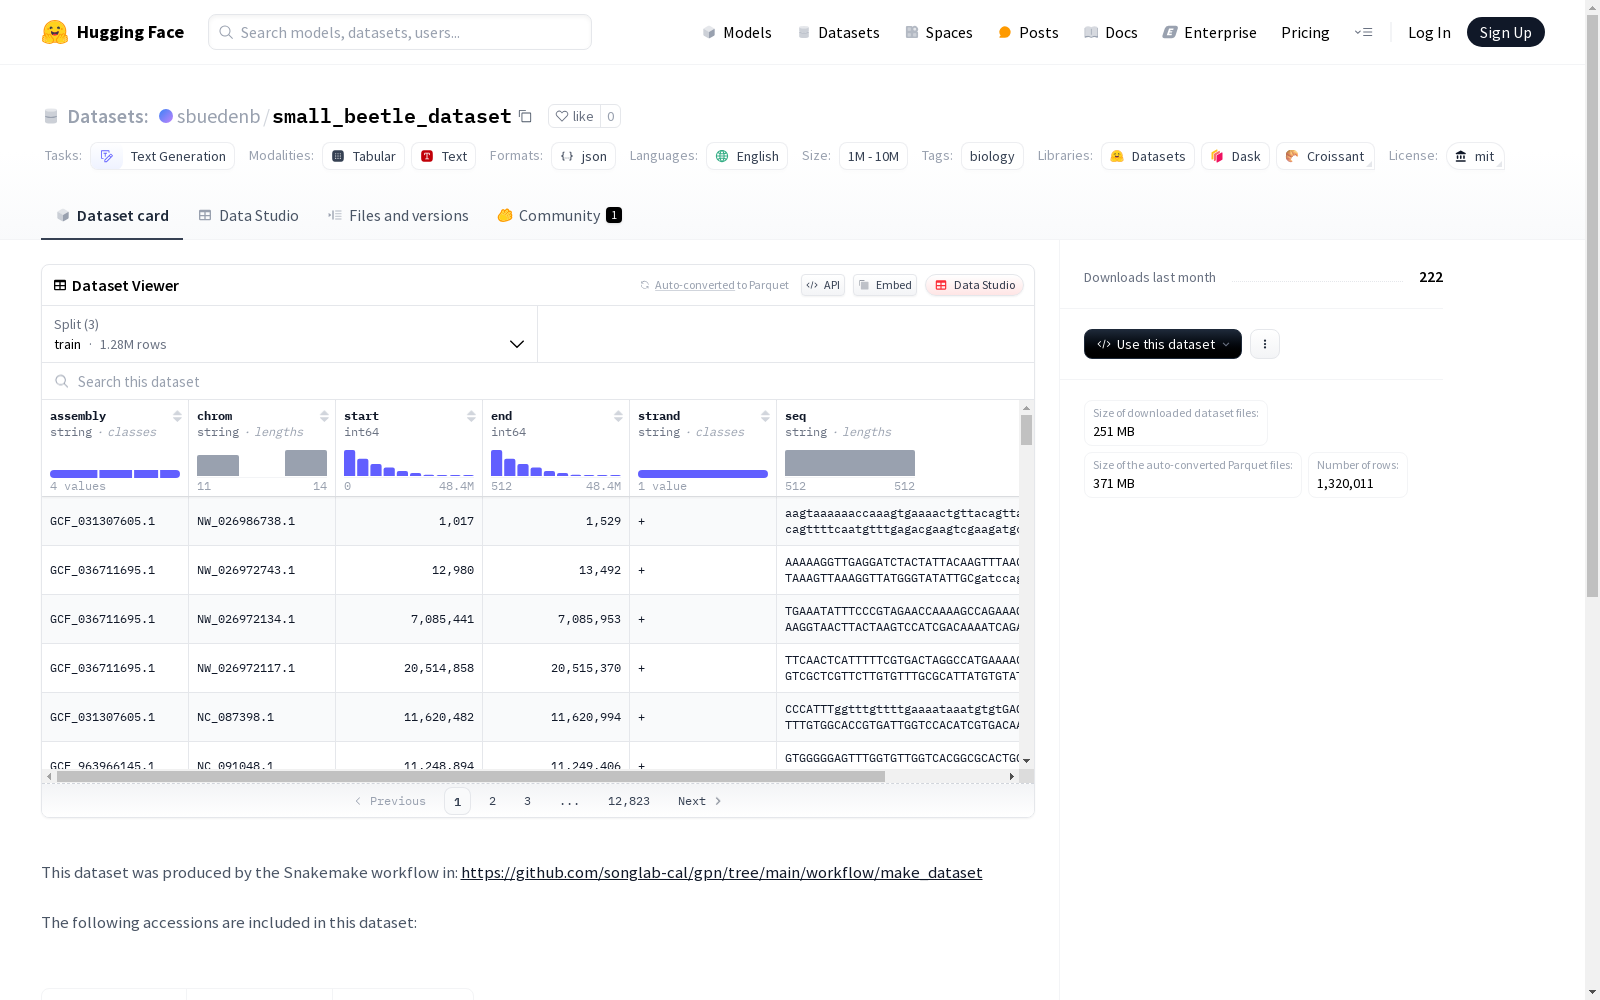Sort the assembly column
Screen dimensions: 1600x1000
click(177, 416)
